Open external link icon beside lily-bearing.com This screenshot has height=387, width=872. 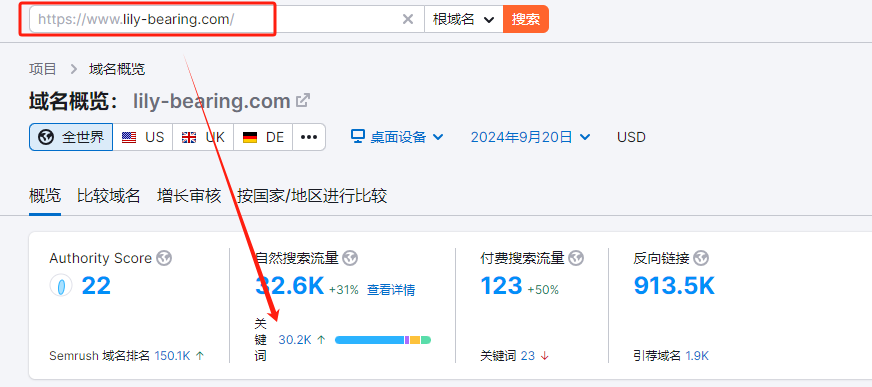click(x=303, y=101)
